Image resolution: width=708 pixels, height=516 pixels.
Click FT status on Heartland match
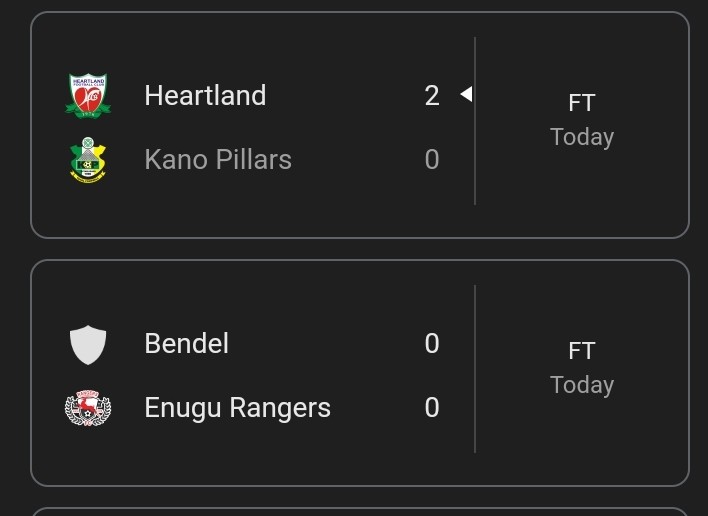(582, 103)
